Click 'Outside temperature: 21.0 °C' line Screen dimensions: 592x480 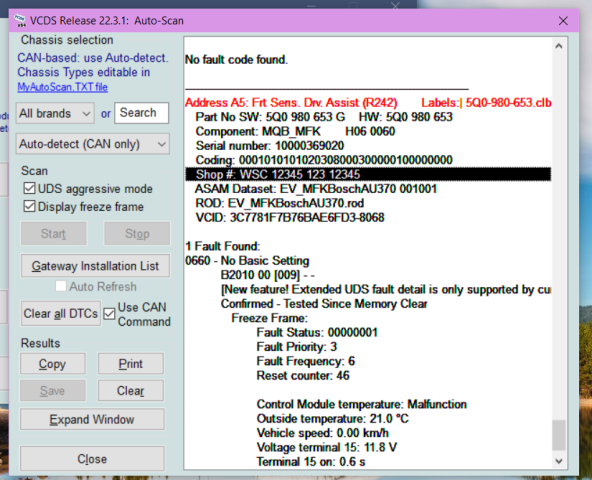(x=333, y=418)
